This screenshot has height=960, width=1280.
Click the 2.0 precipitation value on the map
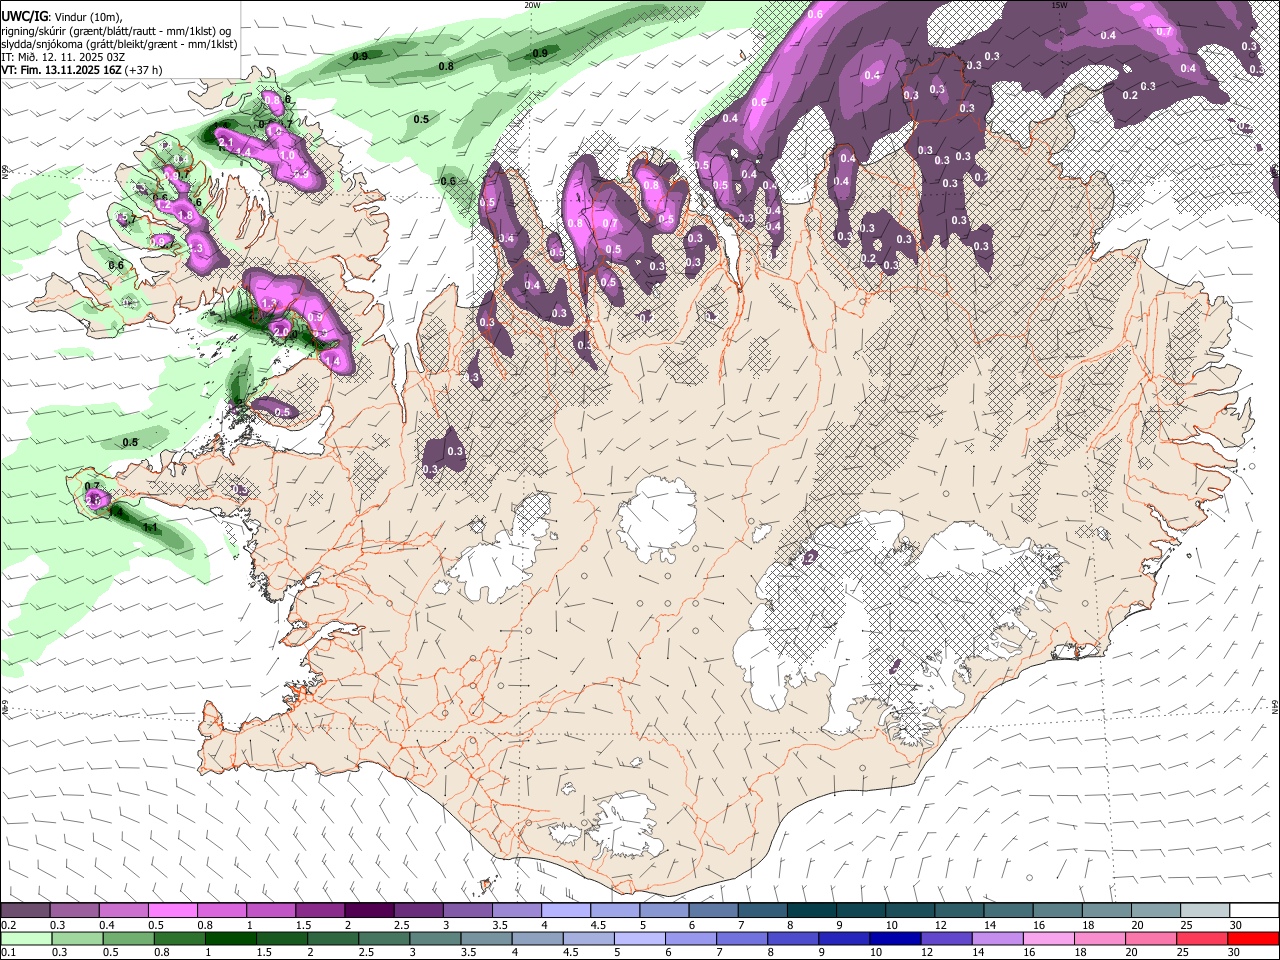(x=281, y=331)
